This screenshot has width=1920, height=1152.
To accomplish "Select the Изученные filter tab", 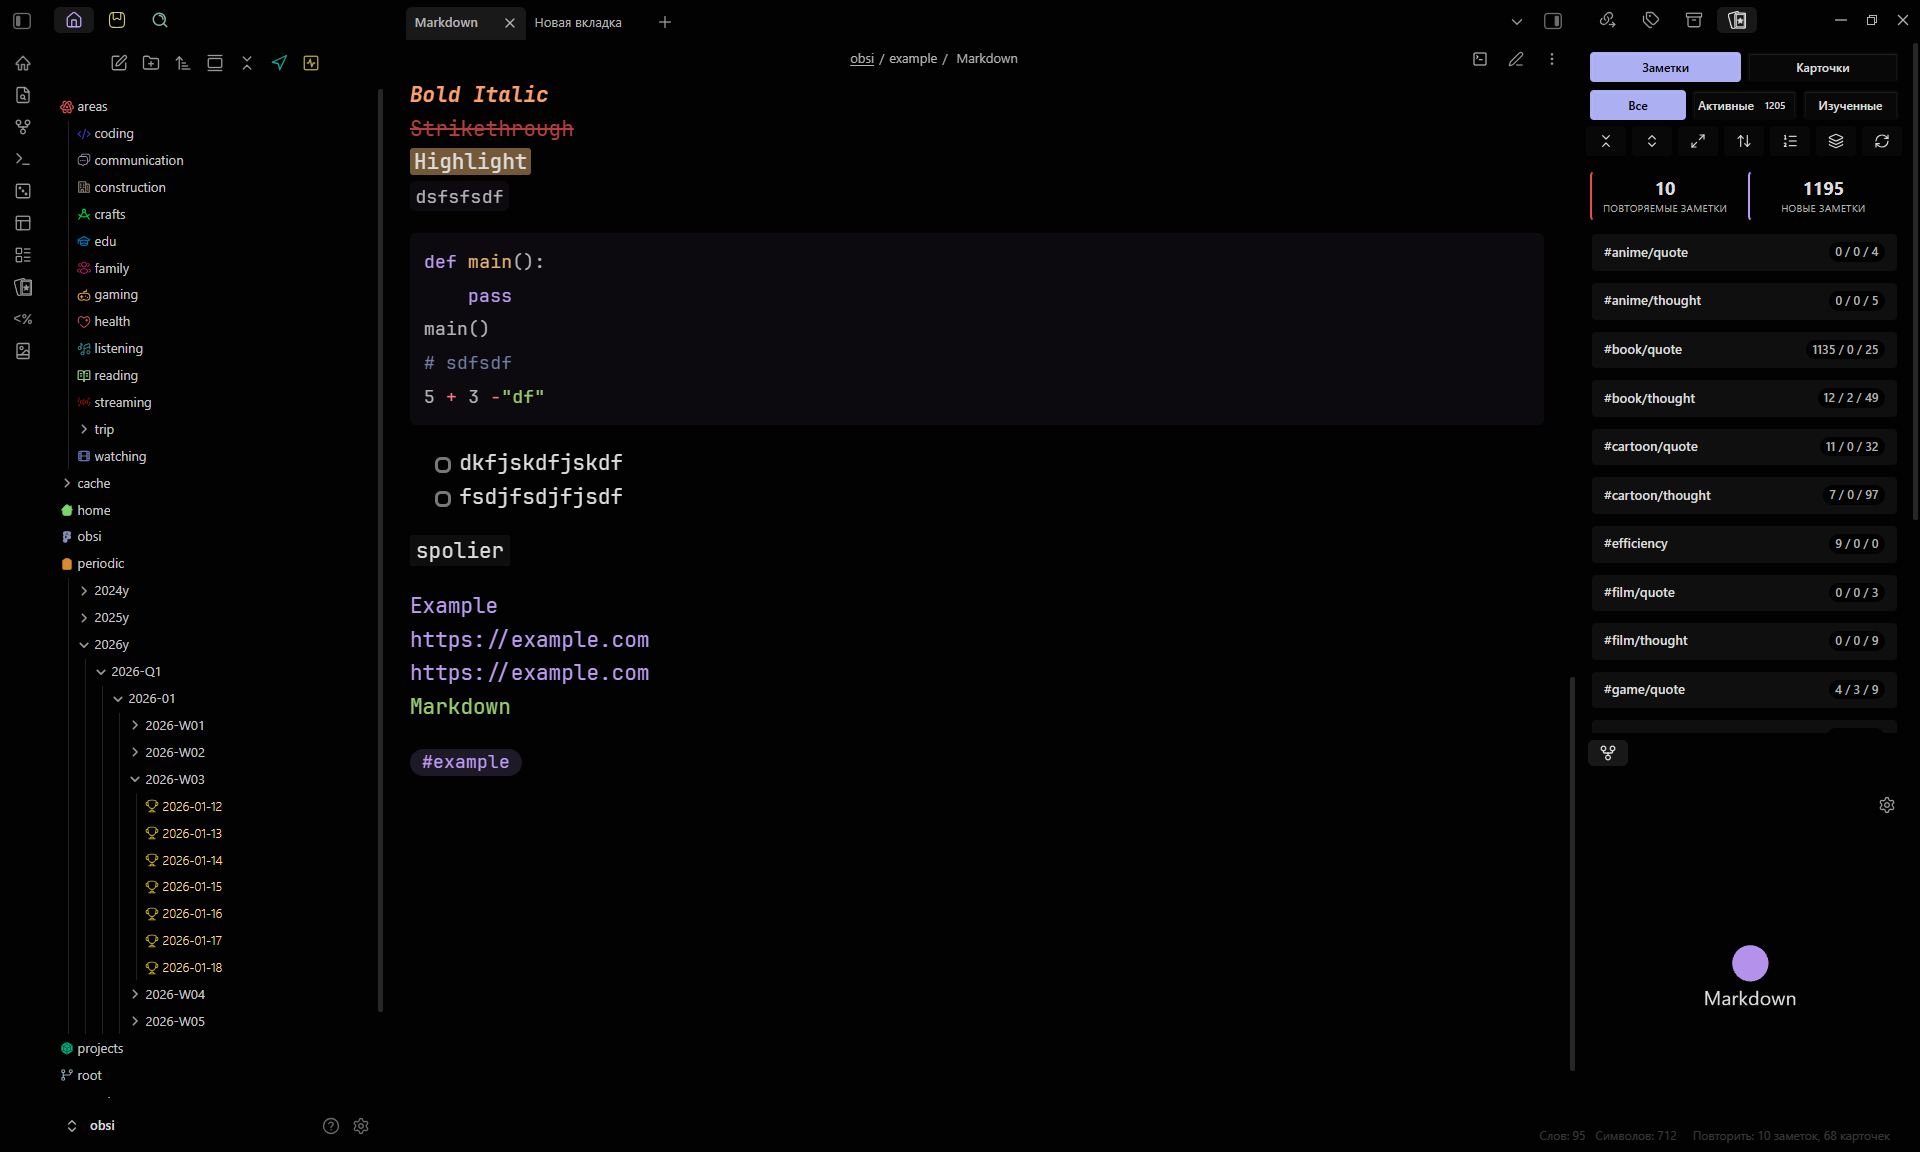I will point(1850,105).
